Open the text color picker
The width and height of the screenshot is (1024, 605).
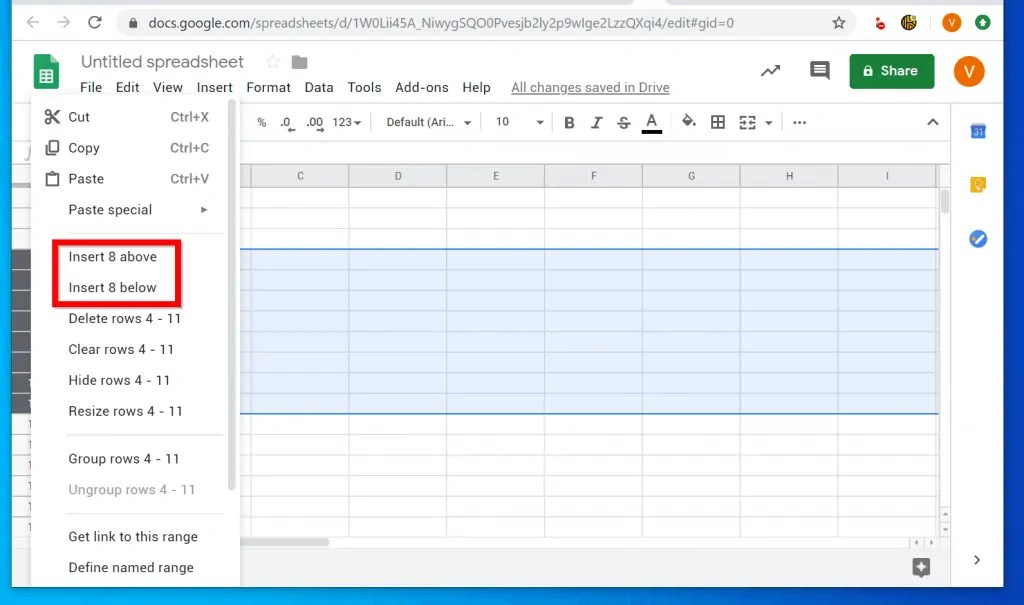pos(651,121)
